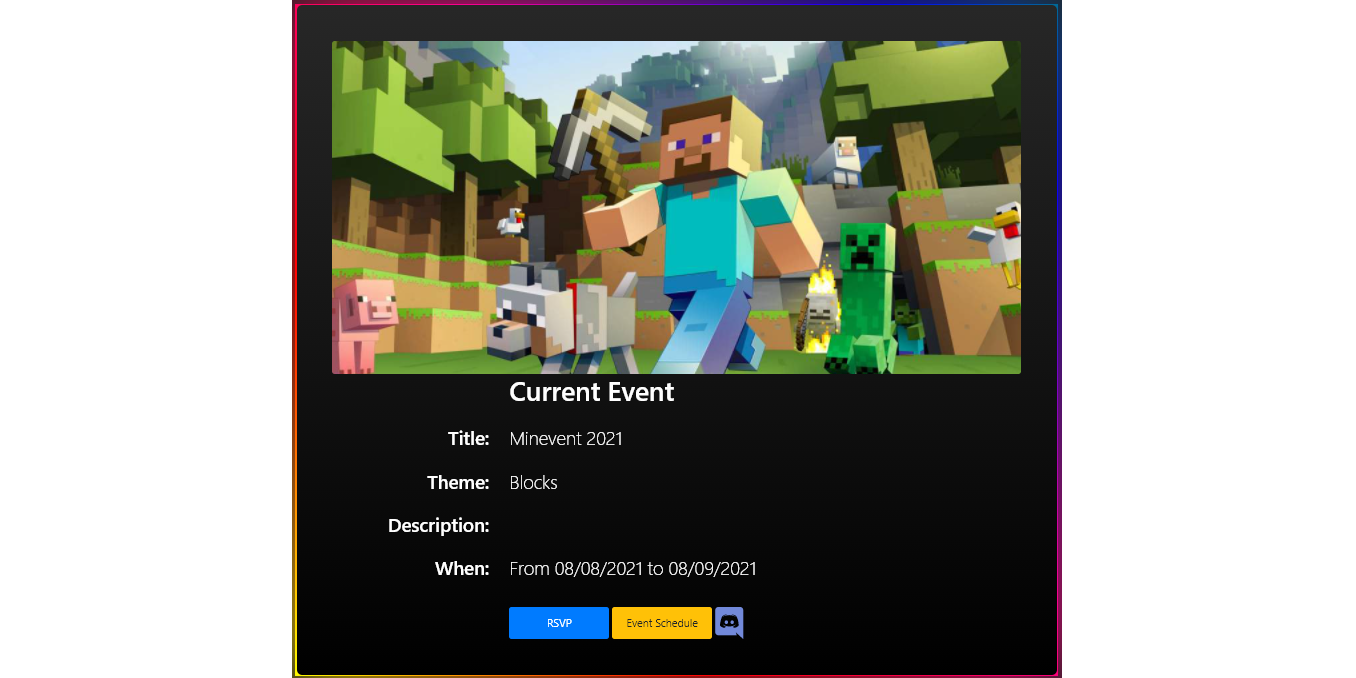Click the "Description:" label
The image size is (1356, 678).
pyautogui.click(x=439, y=525)
